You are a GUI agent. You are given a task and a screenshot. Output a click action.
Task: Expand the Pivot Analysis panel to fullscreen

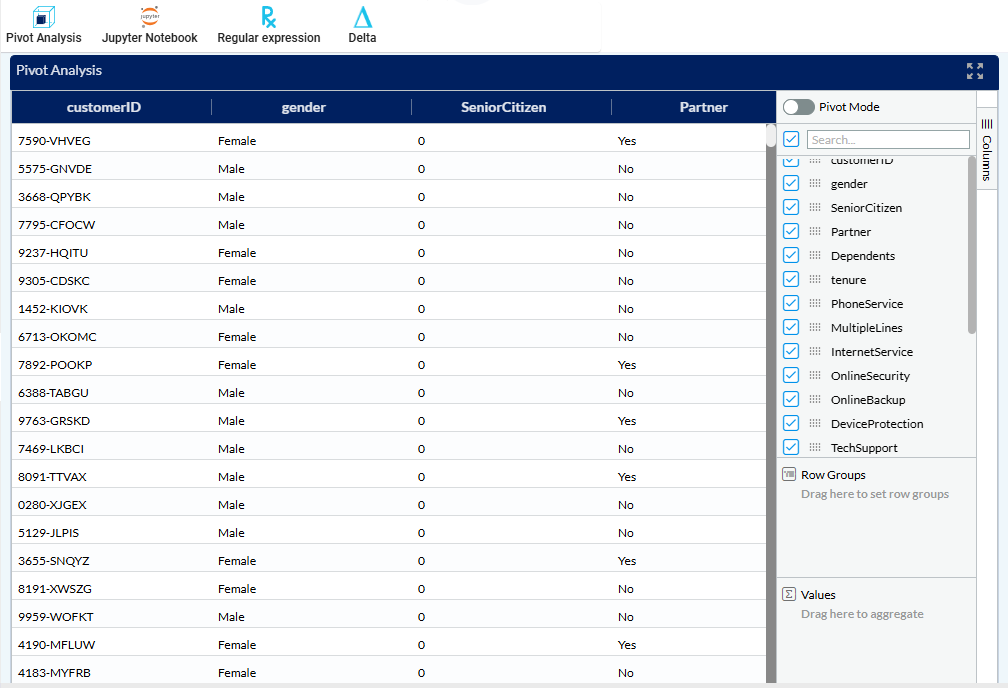[974, 71]
